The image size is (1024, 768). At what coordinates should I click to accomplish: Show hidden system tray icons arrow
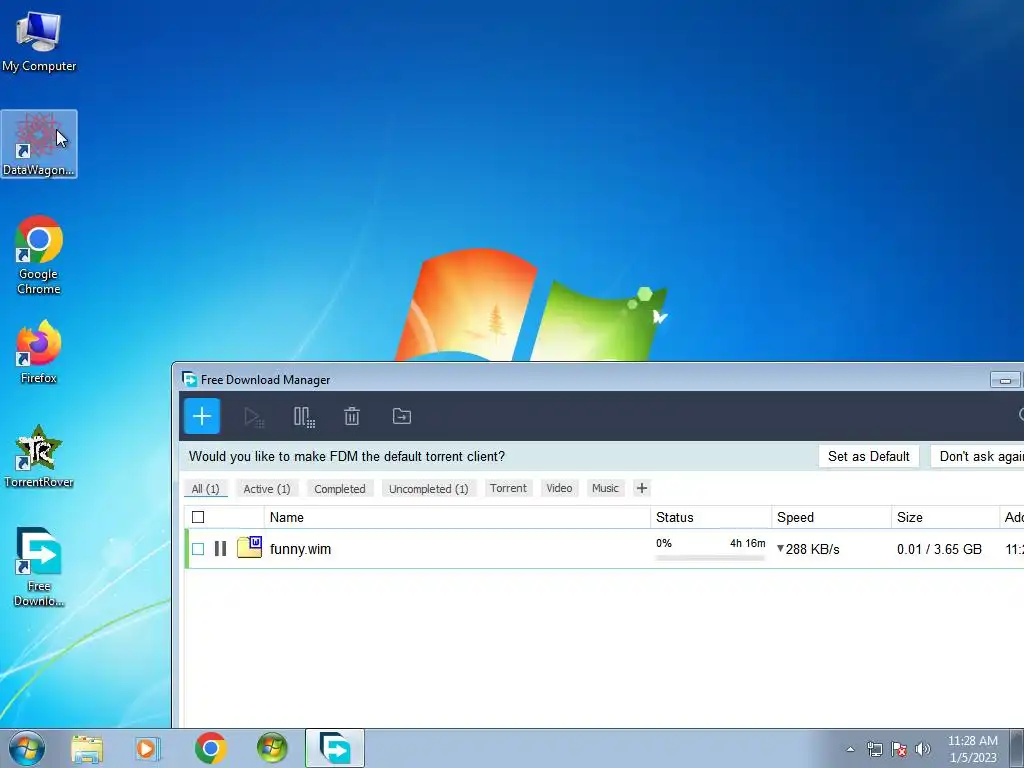850,749
